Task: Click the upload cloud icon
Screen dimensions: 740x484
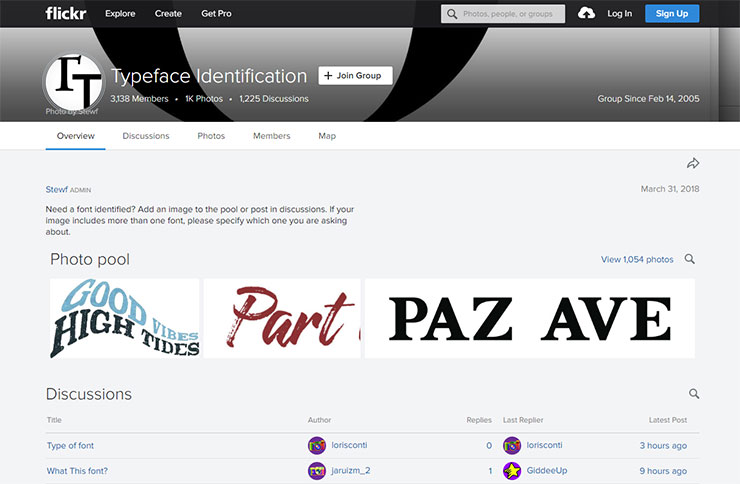Action: (x=586, y=13)
